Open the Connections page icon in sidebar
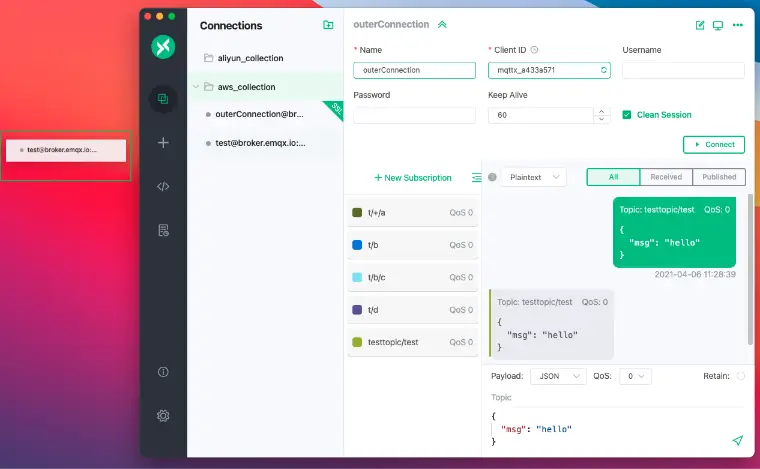760x469 pixels. (x=163, y=99)
